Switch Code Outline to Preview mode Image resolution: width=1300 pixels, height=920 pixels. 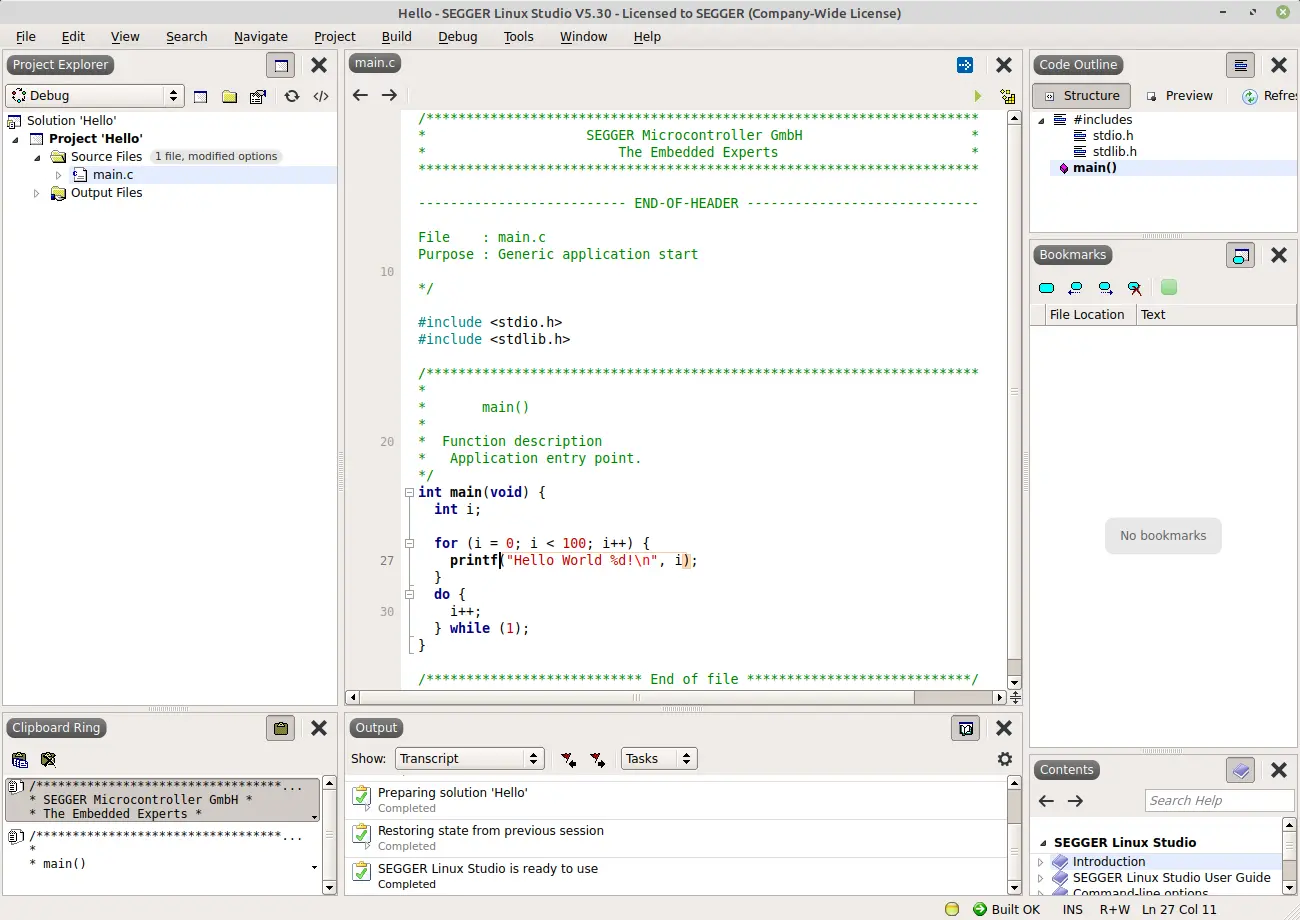1180,95
